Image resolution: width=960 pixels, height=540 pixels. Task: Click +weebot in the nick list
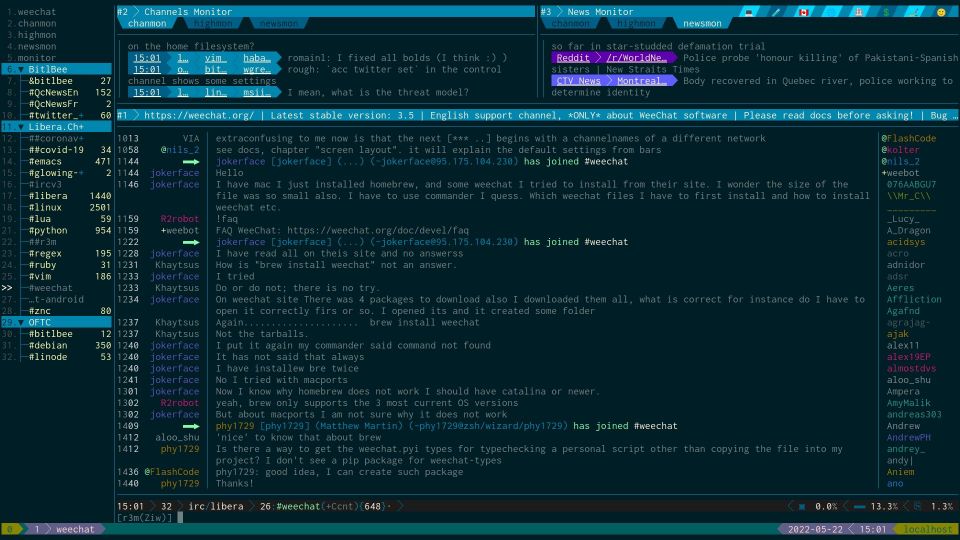pyautogui.click(x=900, y=173)
